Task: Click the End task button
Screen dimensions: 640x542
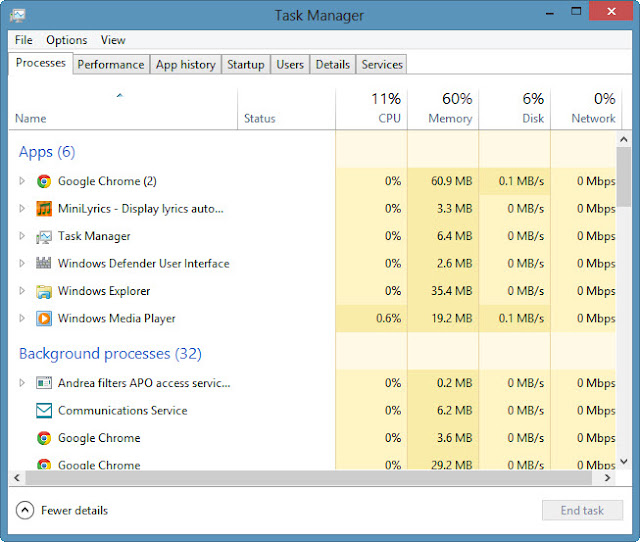Action: pos(582,510)
